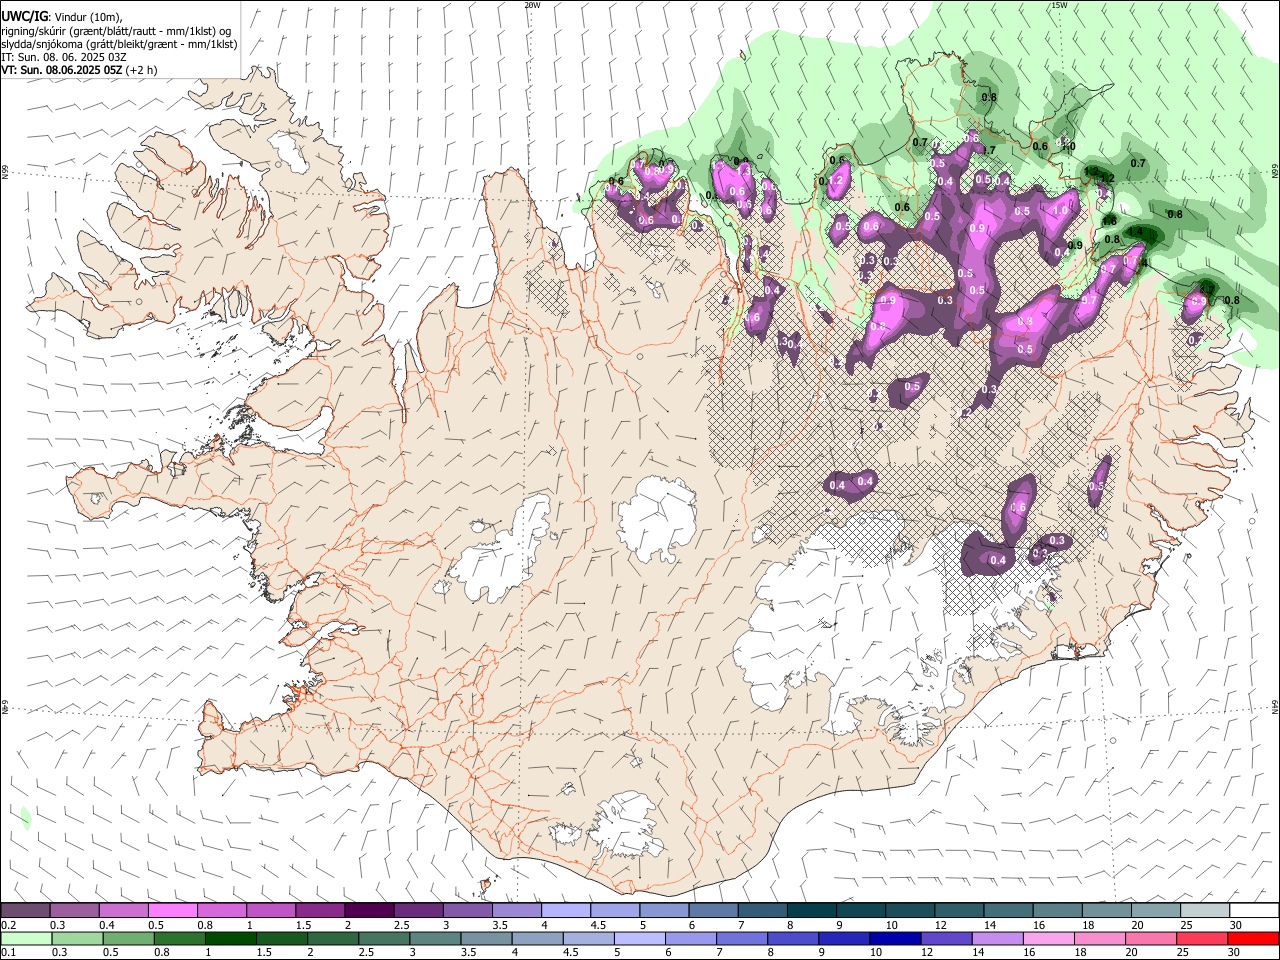The image size is (1280, 960).
Task: Click the darkest green rain swatch from 1 to 1.5
Action: 231,939
